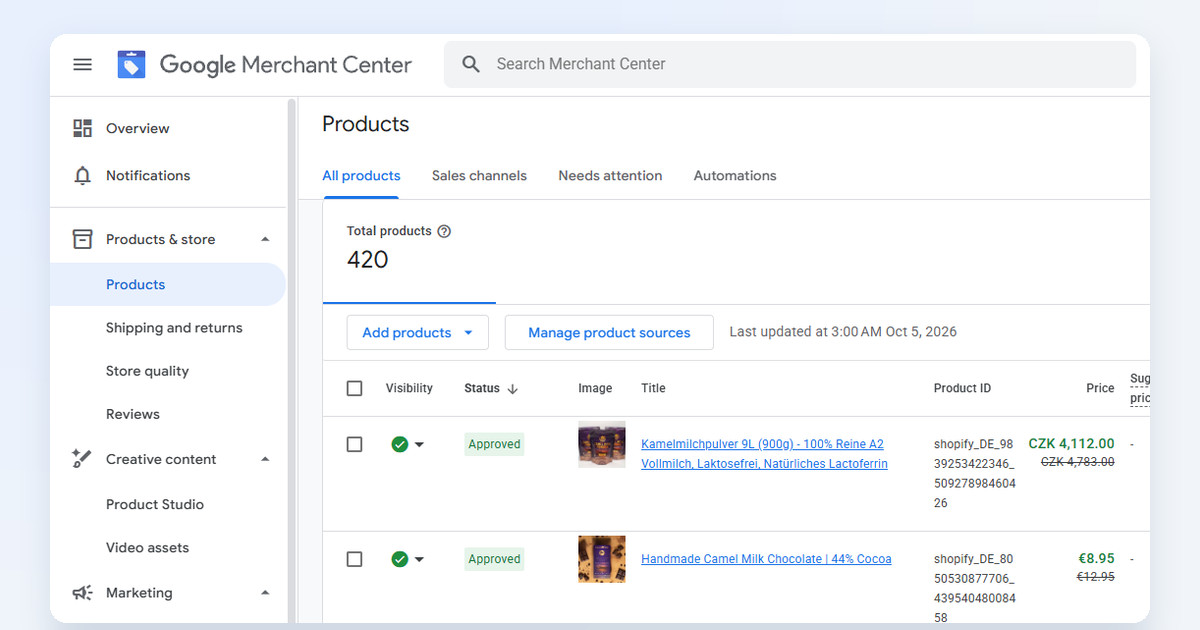Click Manage product sources button

[x=609, y=333]
